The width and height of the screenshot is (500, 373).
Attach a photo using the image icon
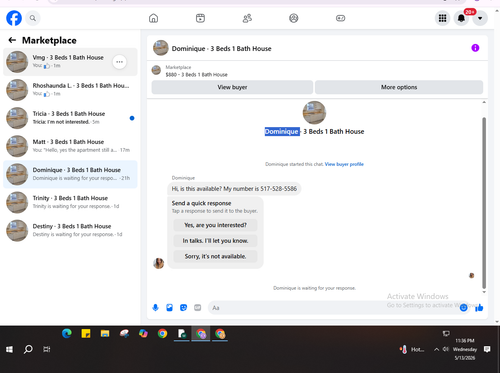169,308
